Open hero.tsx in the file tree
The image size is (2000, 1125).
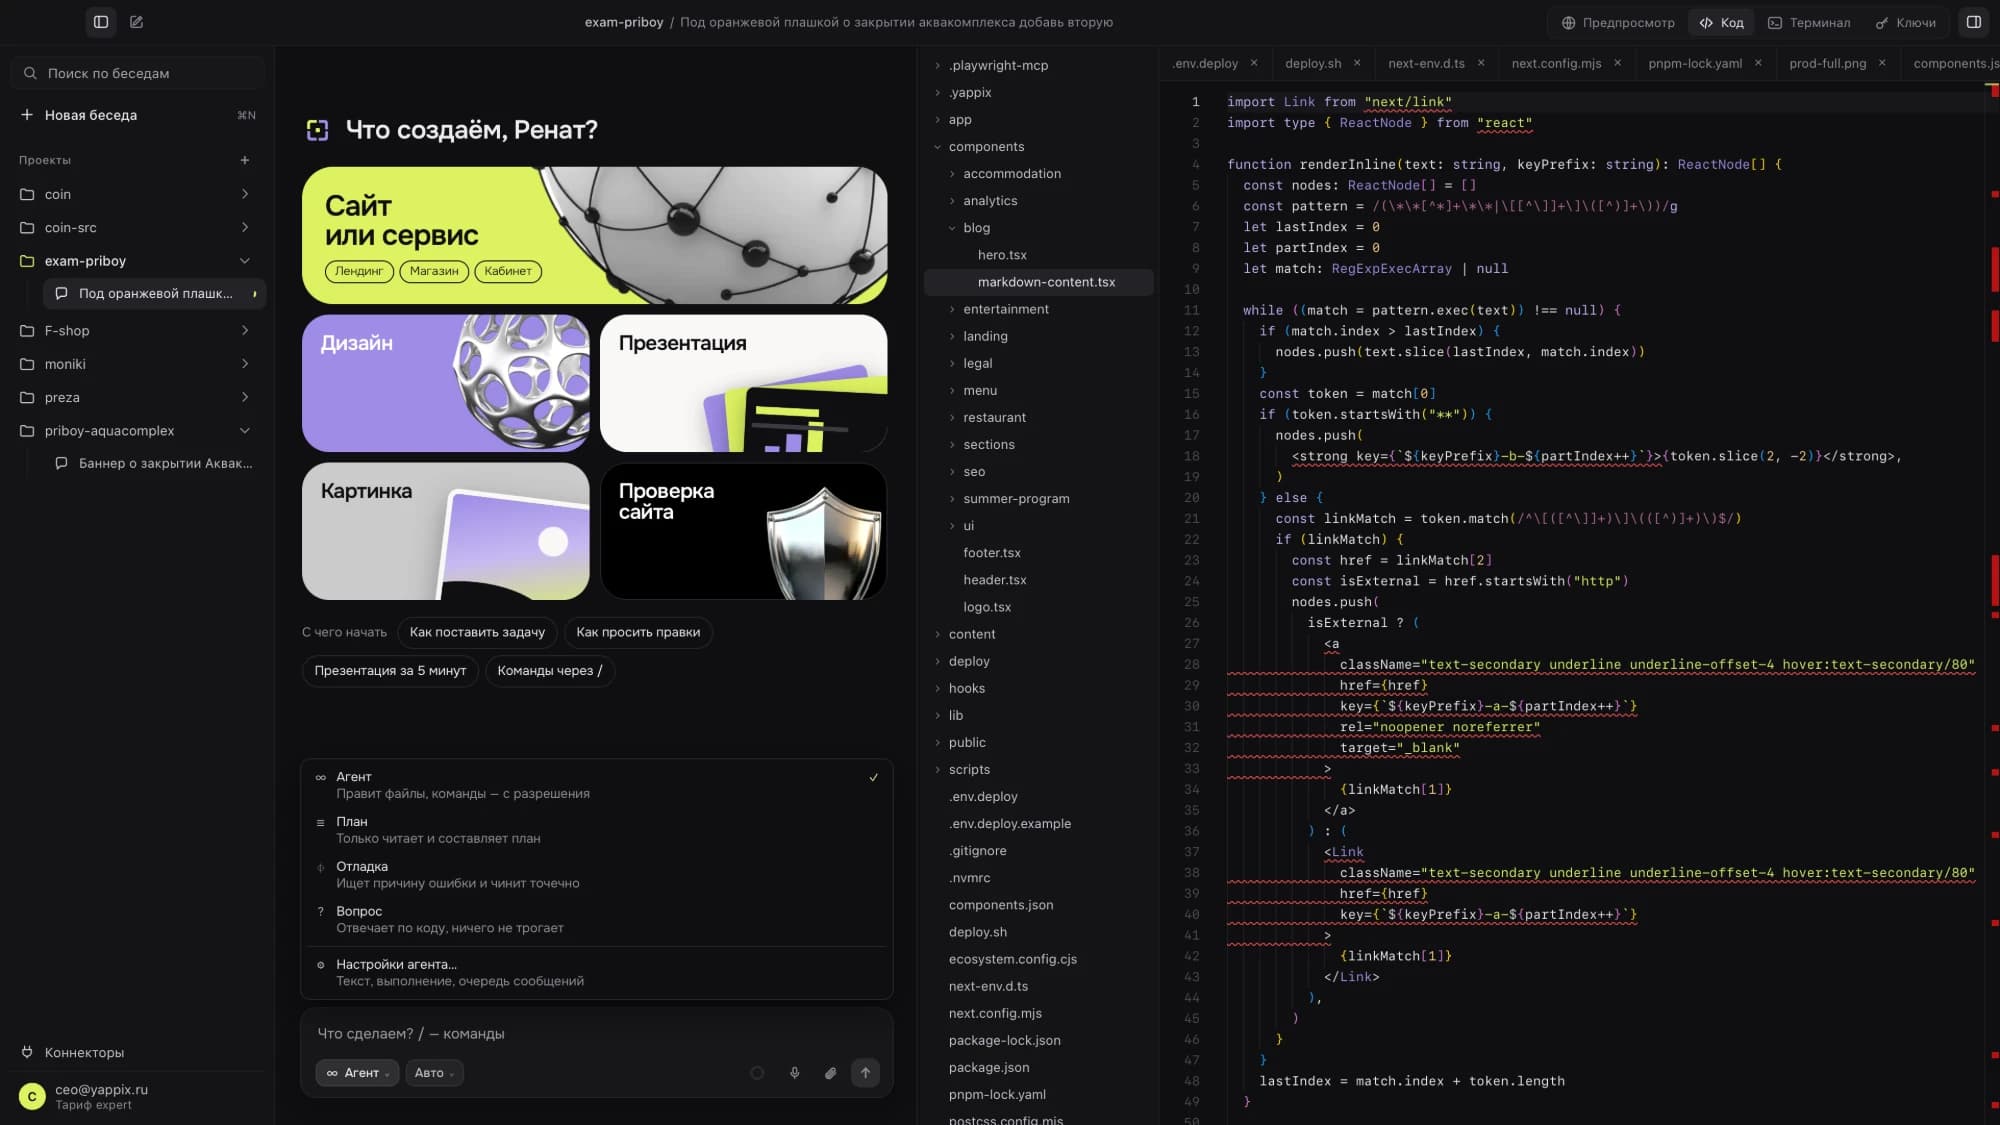pos(1002,255)
